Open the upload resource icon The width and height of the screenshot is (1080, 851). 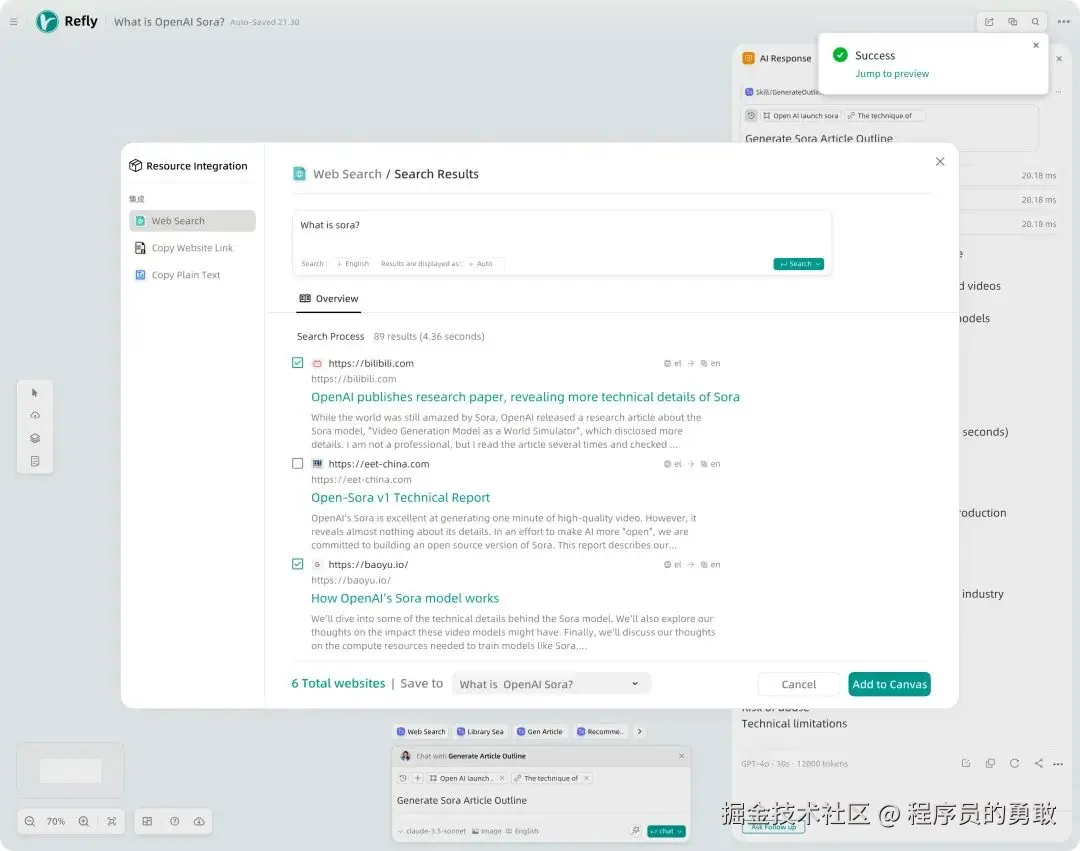tap(35, 415)
